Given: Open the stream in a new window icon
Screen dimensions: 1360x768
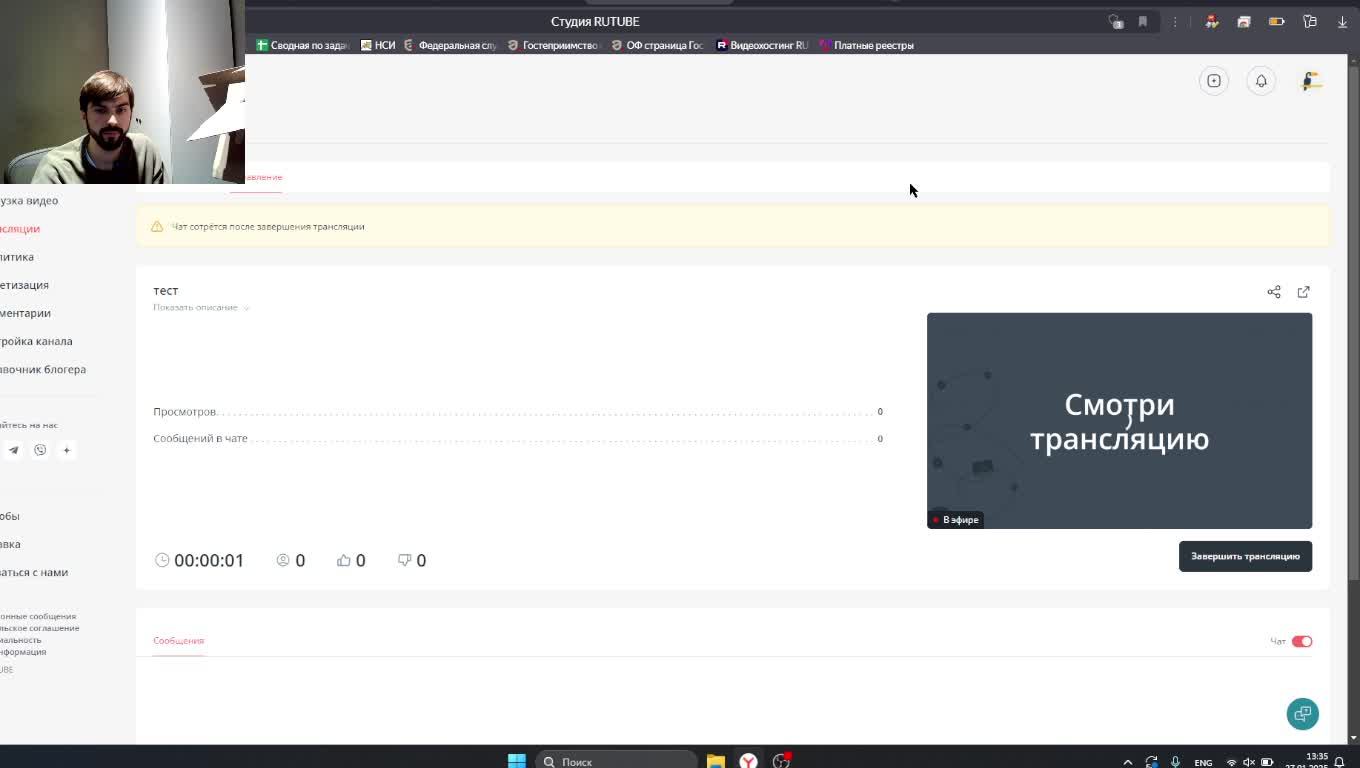Looking at the screenshot, I should [x=1303, y=292].
